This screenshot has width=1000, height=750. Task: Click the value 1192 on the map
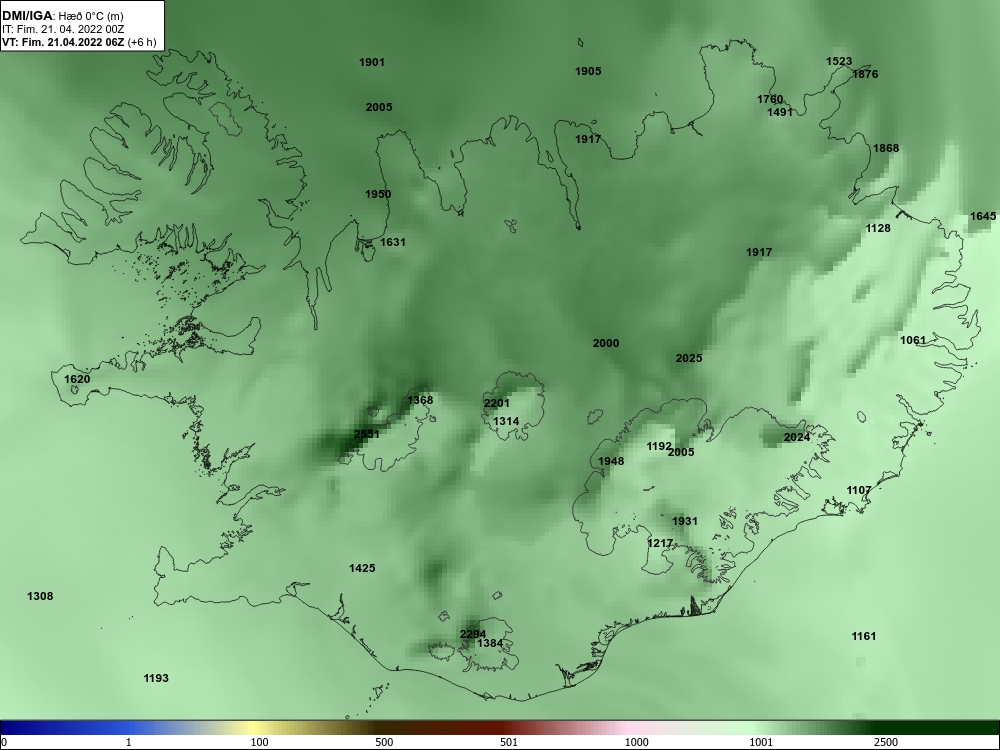[x=658, y=446]
